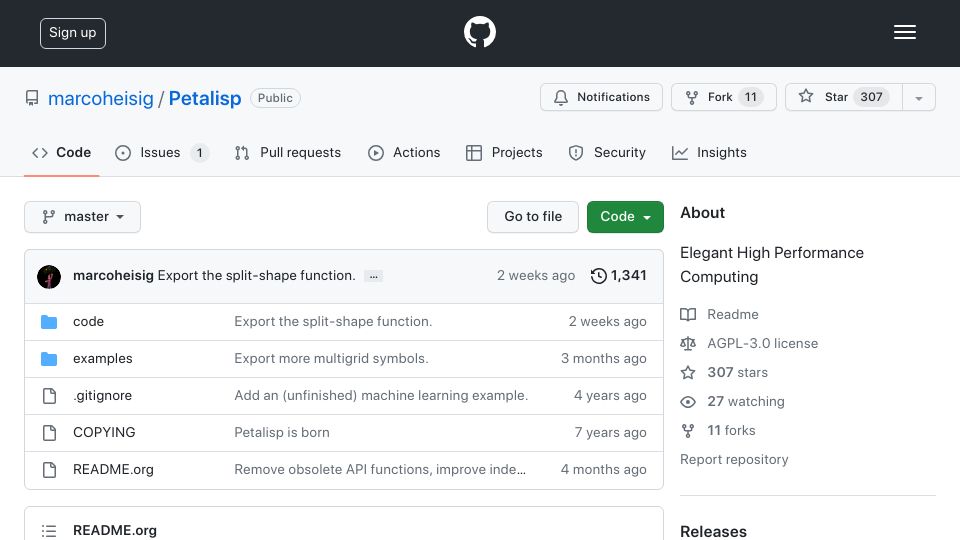Star the Petalisp repository

tap(844, 97)
